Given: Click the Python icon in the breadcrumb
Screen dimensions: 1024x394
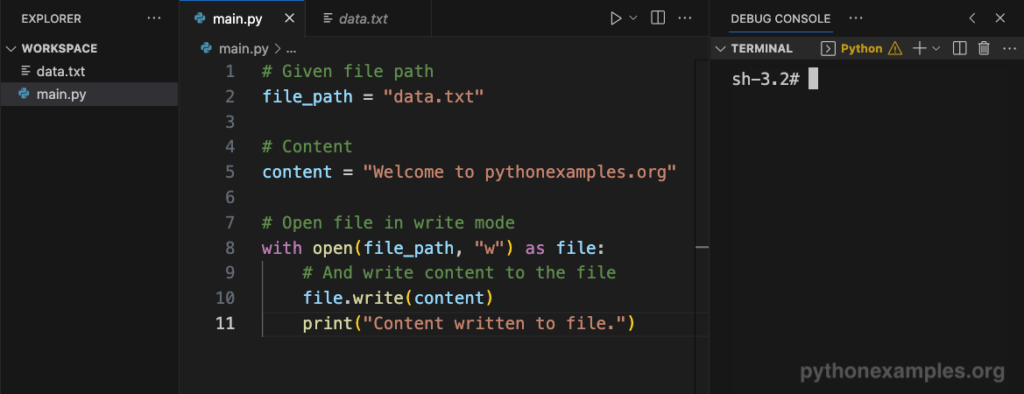Looking at the screenshot, I should [207, 48].
